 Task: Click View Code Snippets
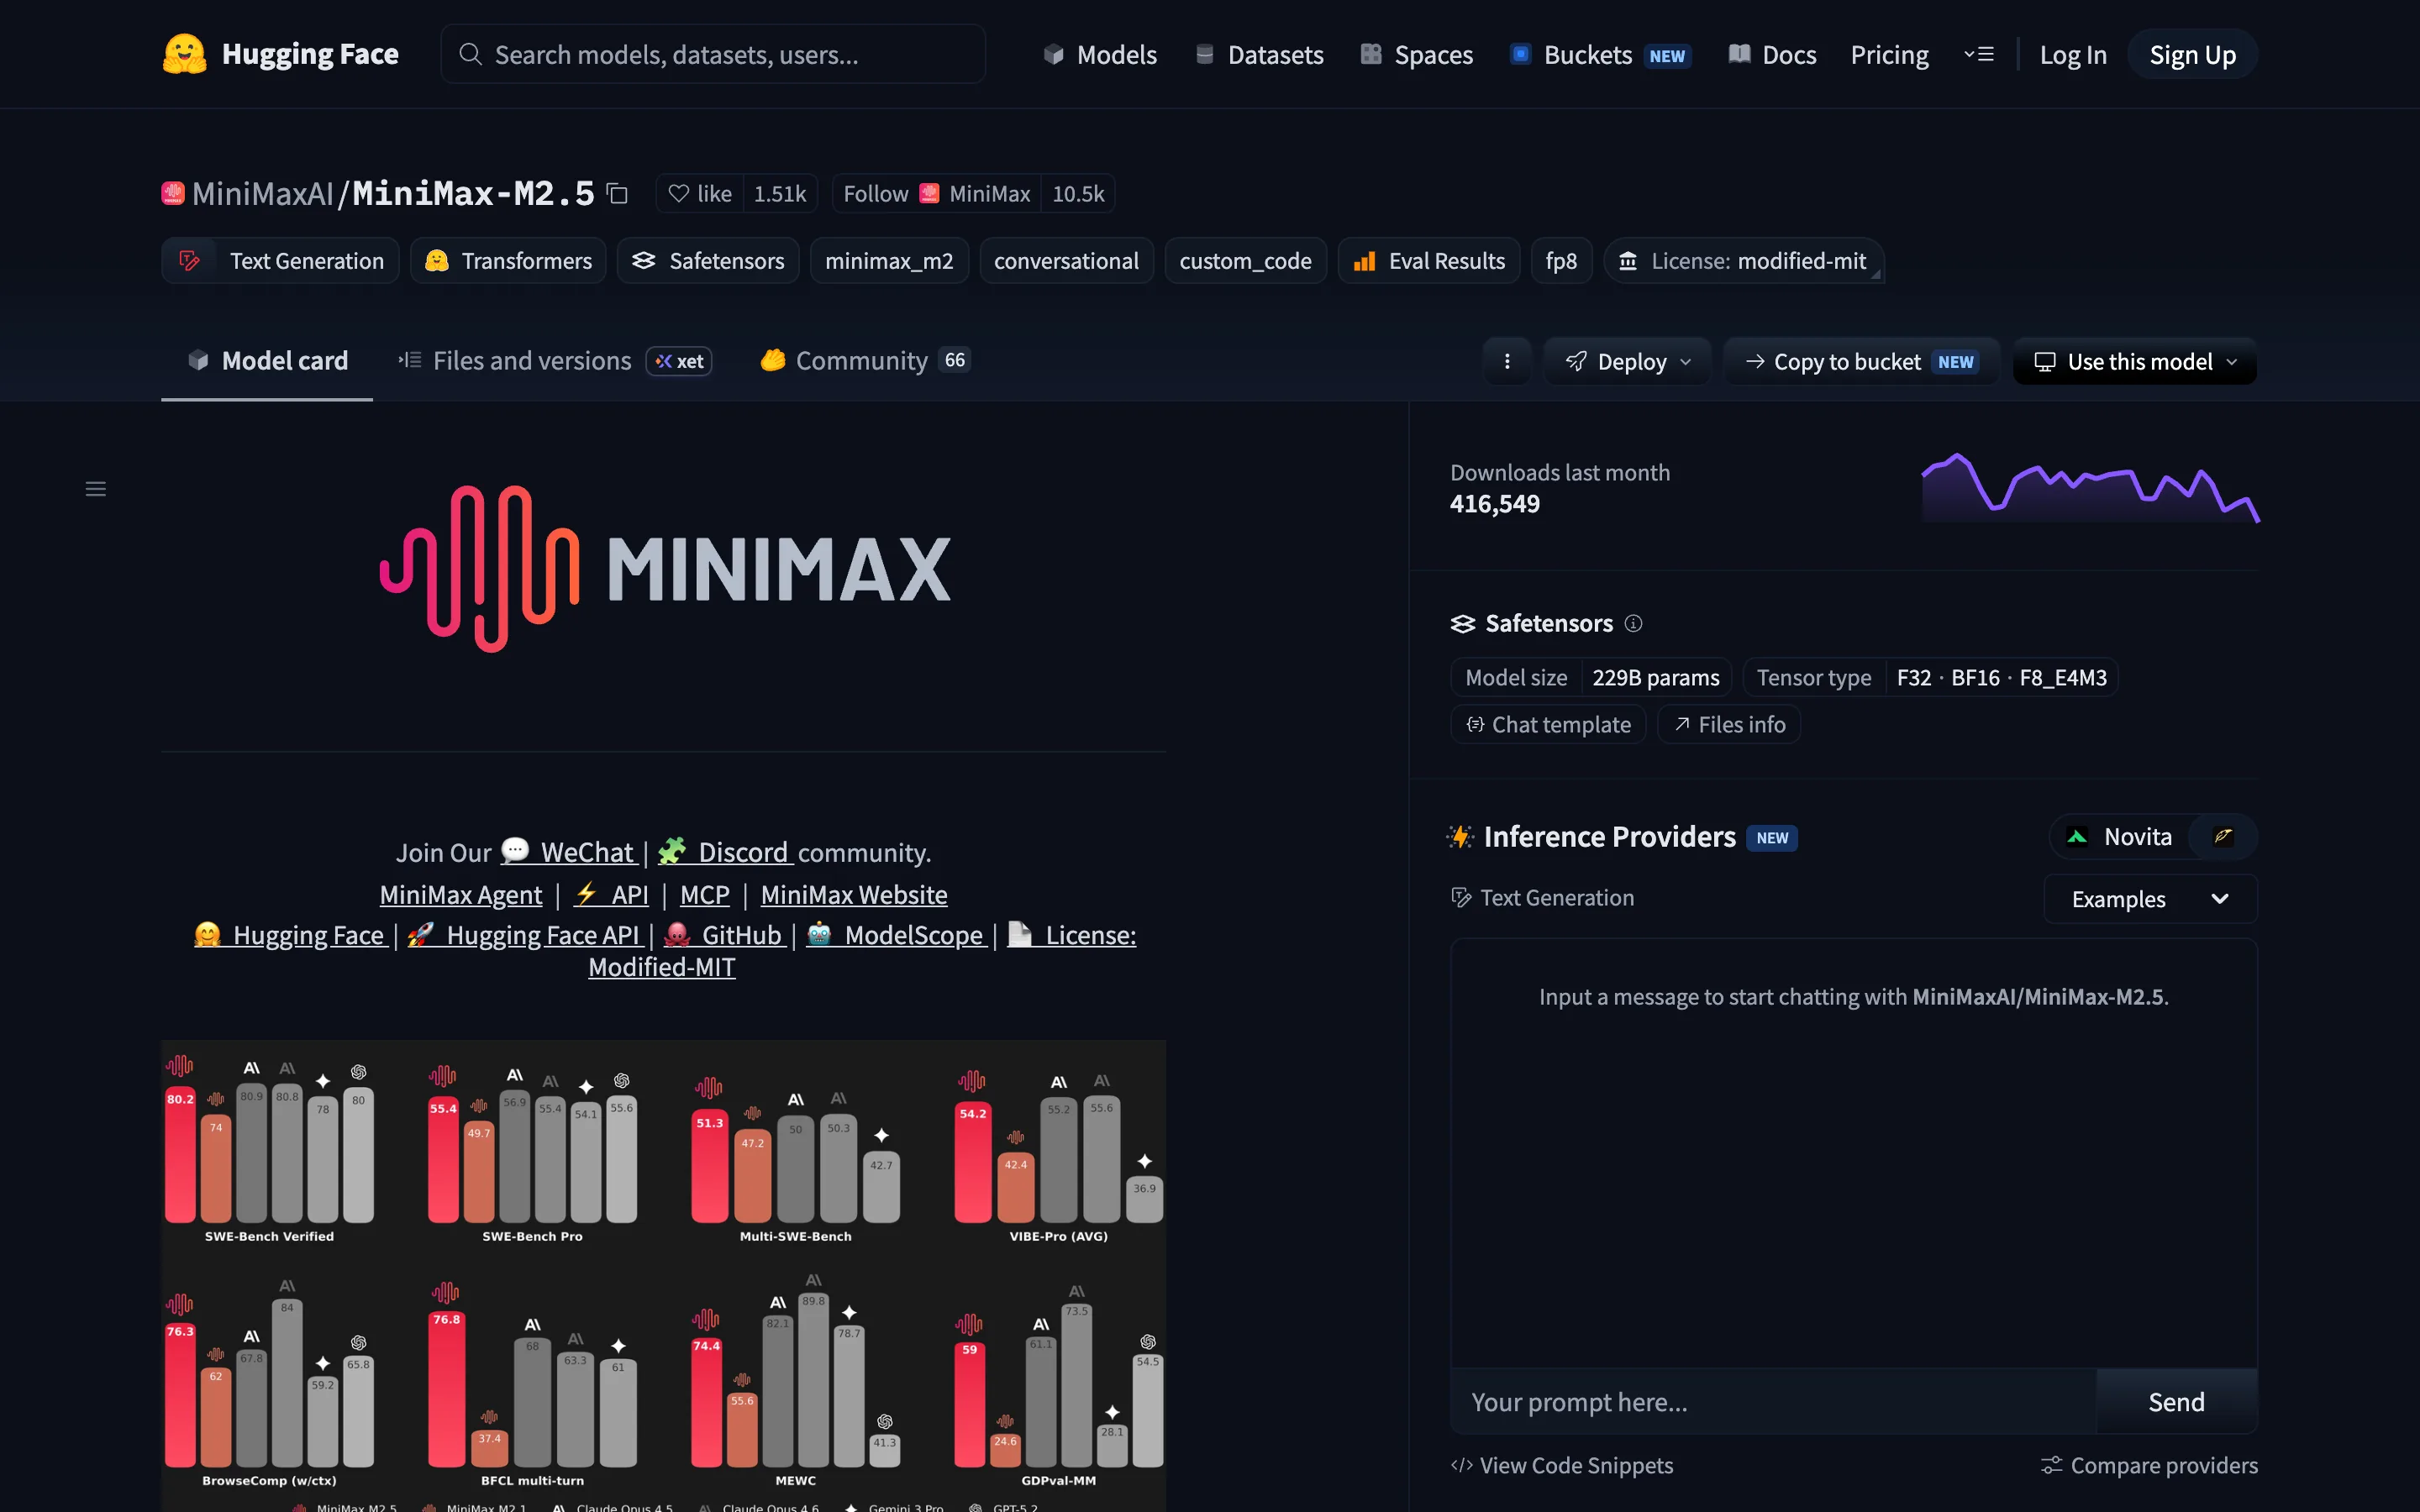coord(1562,1465)
